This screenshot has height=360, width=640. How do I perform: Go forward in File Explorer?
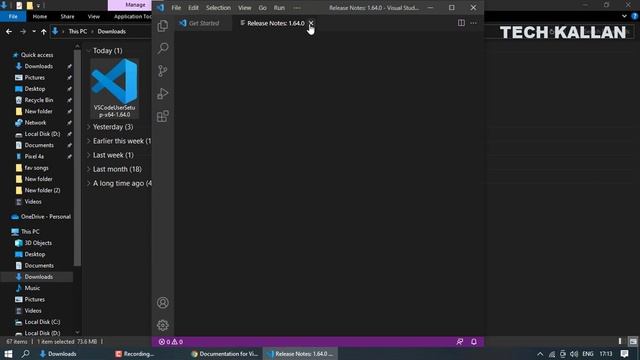point(23,31)
